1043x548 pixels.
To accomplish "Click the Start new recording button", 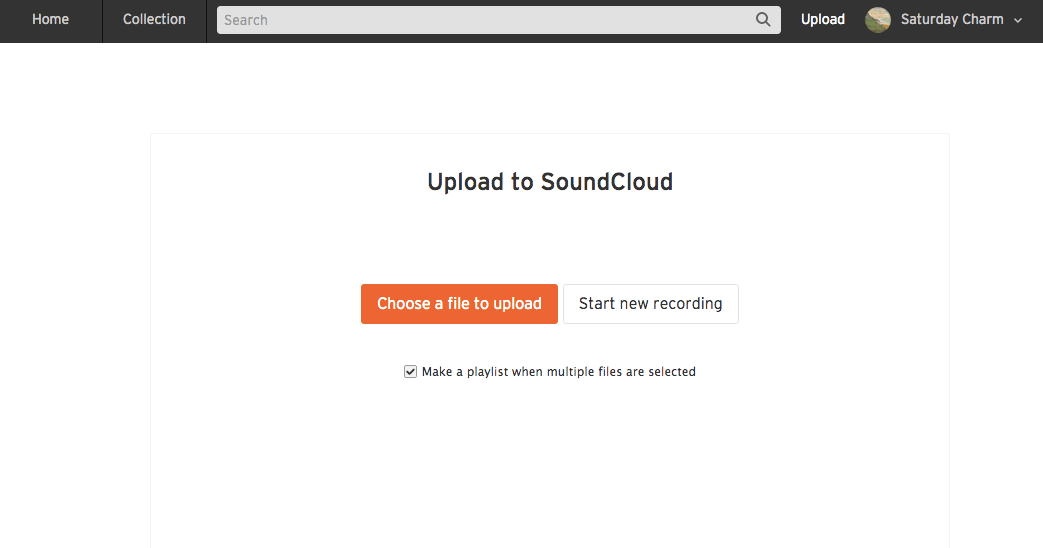I will click(x=650, y=304).
